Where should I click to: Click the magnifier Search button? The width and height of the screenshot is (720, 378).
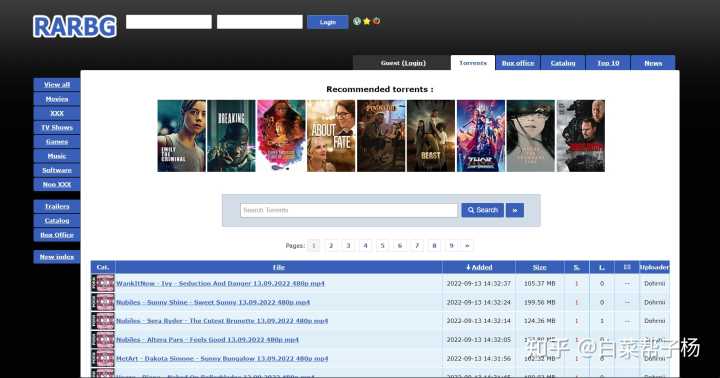tap(482, 210)
